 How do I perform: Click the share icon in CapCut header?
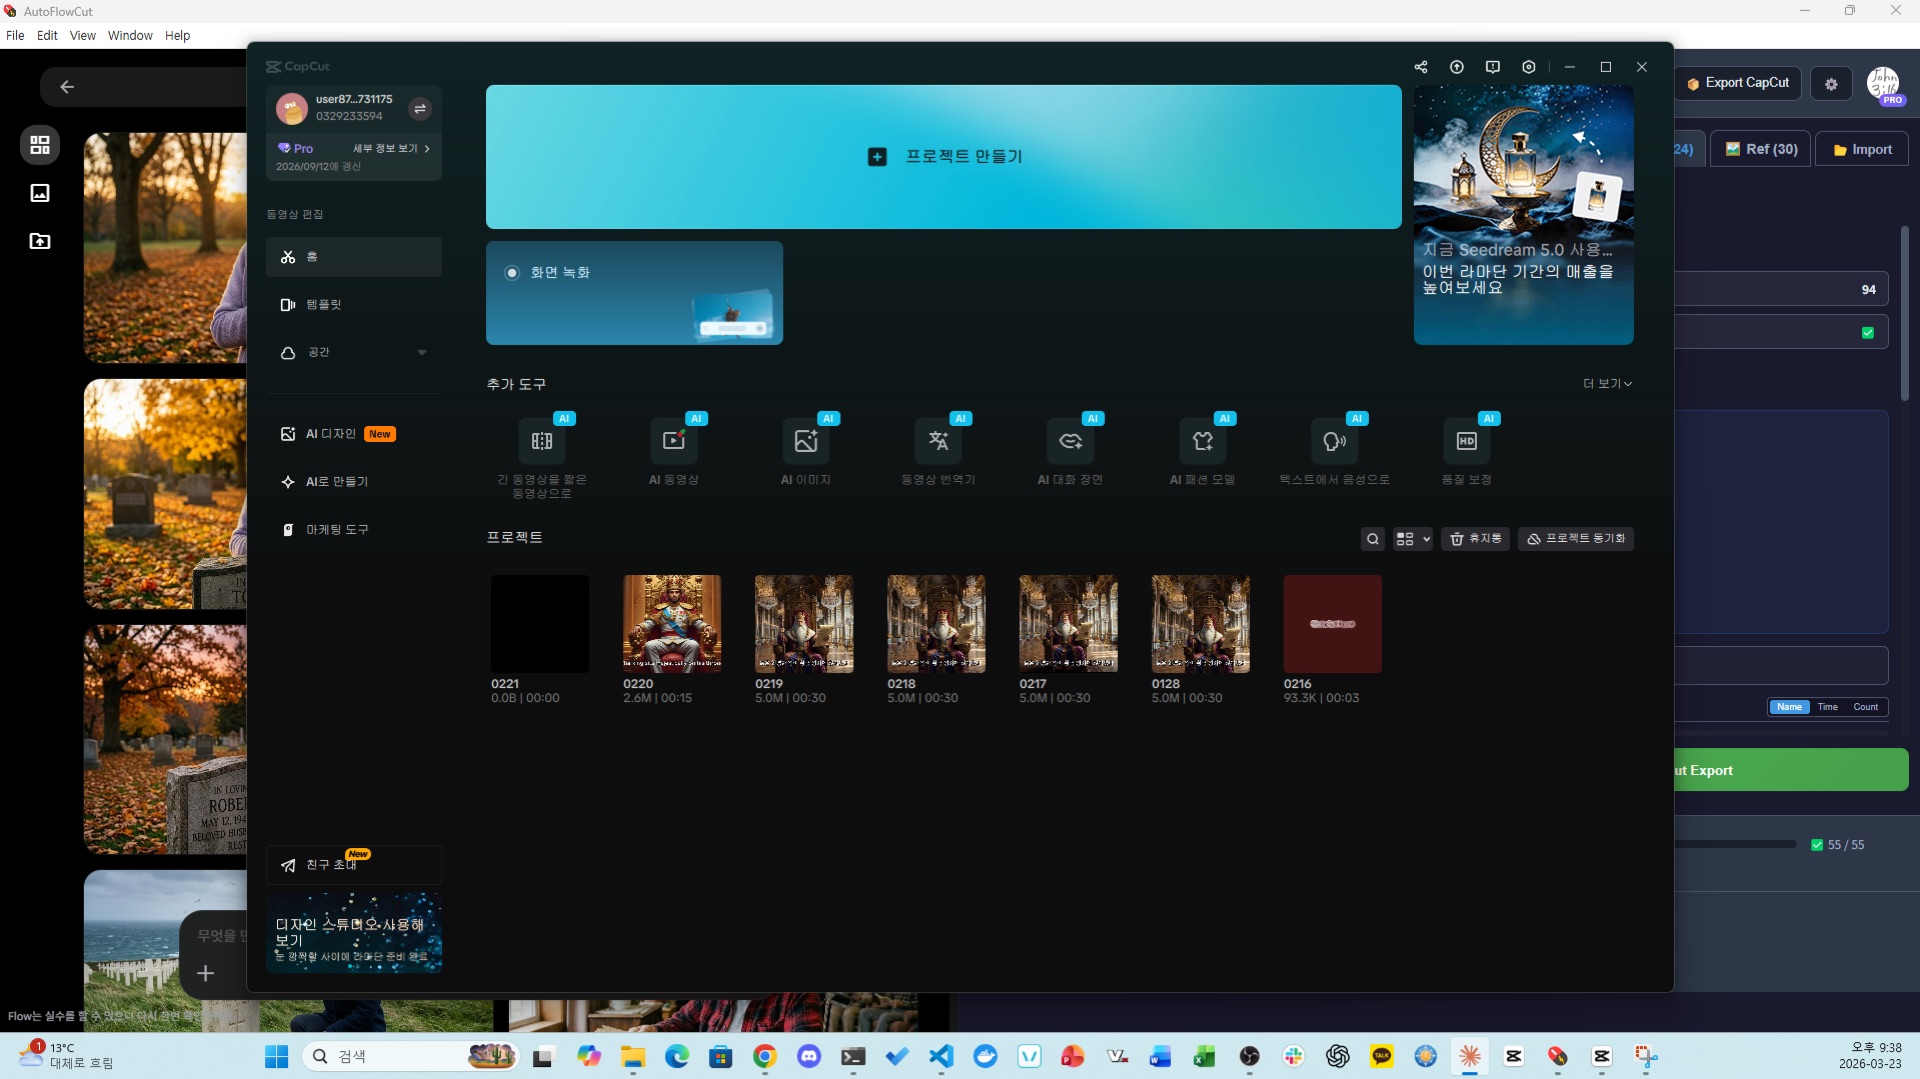click(x=1421, y=67)
